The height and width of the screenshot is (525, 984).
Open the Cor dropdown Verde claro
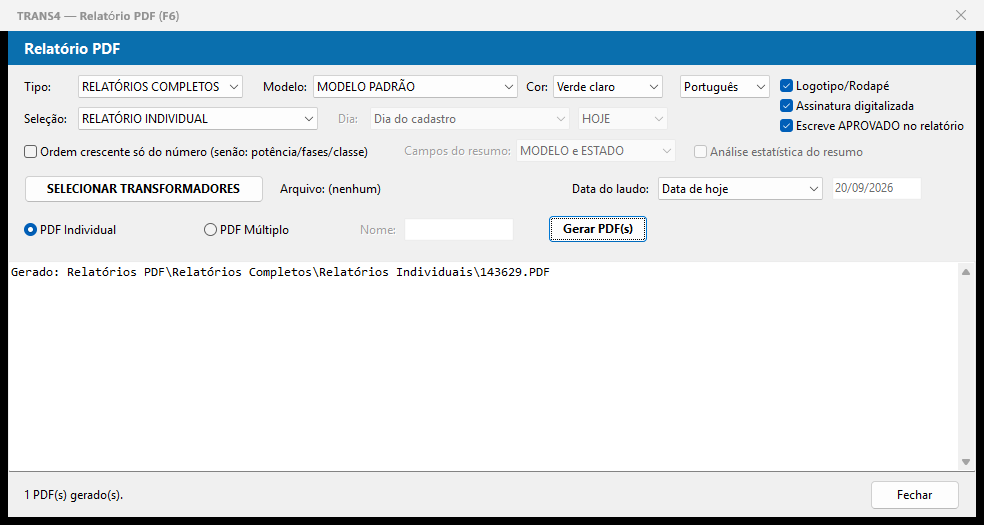point(607,87)
